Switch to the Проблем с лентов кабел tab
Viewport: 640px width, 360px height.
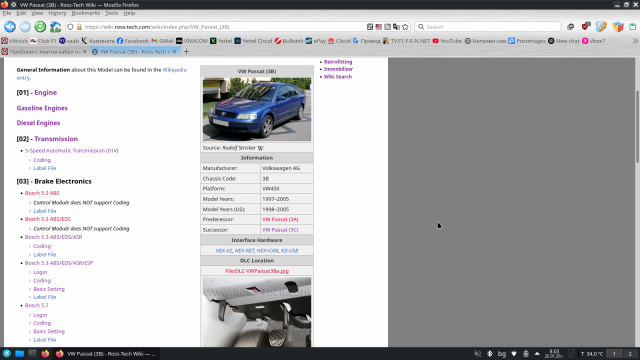(44, 51)
